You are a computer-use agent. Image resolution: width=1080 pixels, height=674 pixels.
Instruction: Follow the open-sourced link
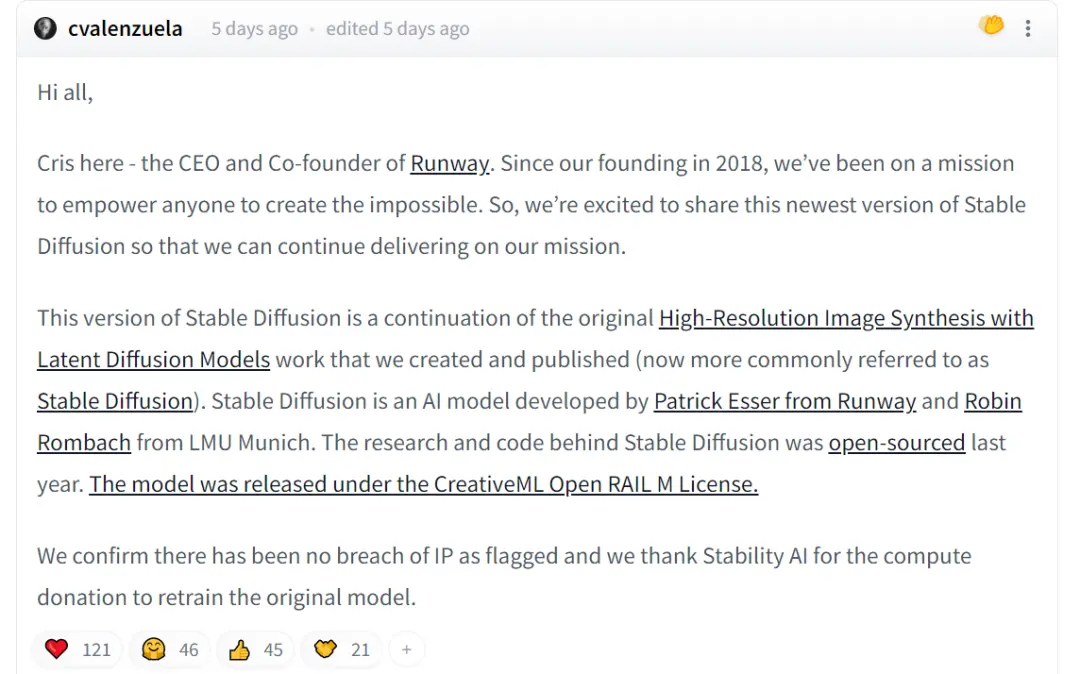point(896,442)
